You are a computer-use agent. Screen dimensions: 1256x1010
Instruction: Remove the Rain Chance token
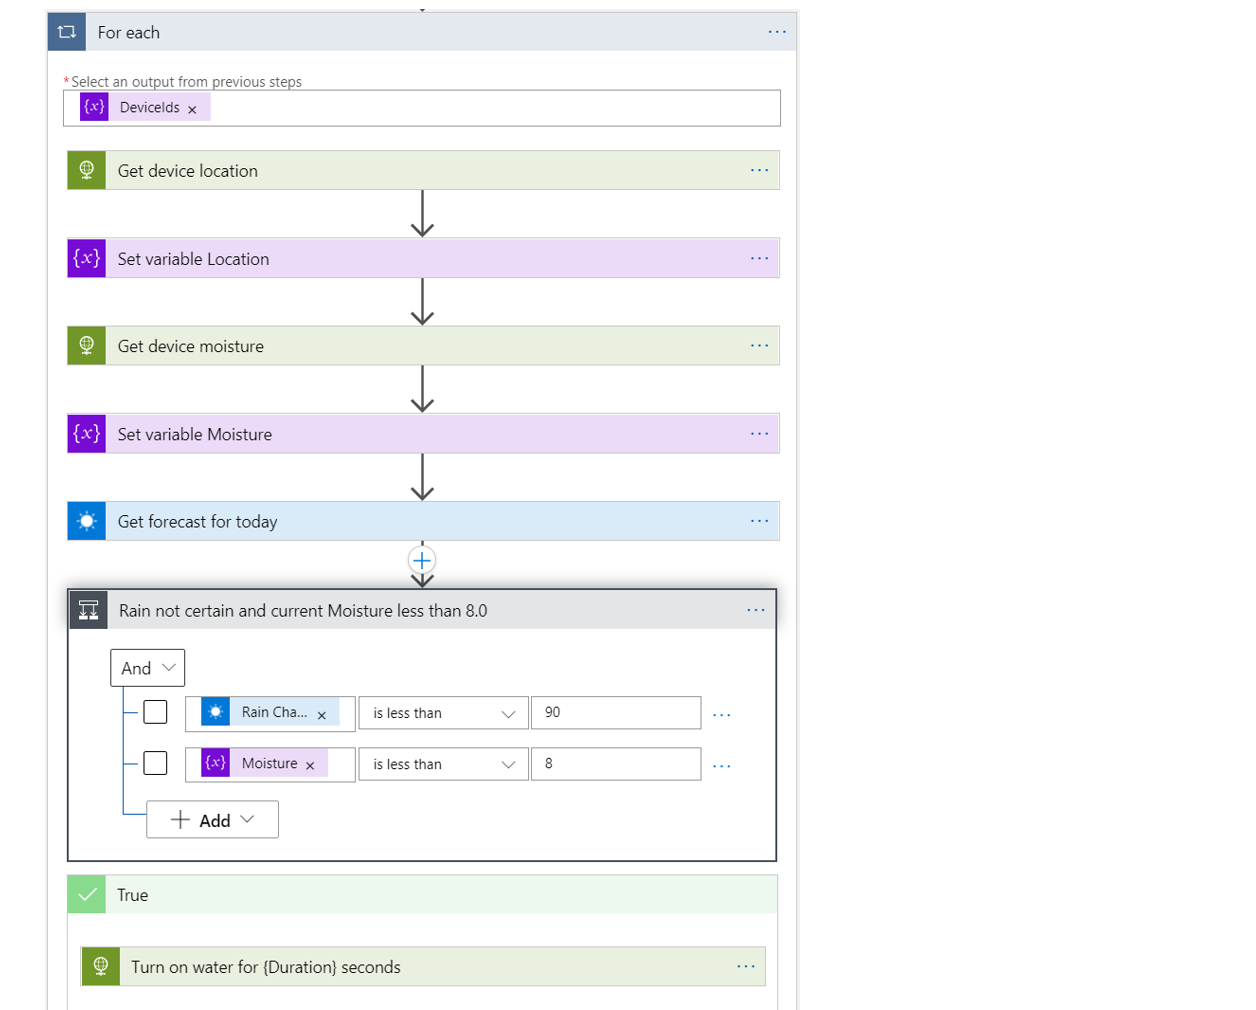[x=322, y=715]
